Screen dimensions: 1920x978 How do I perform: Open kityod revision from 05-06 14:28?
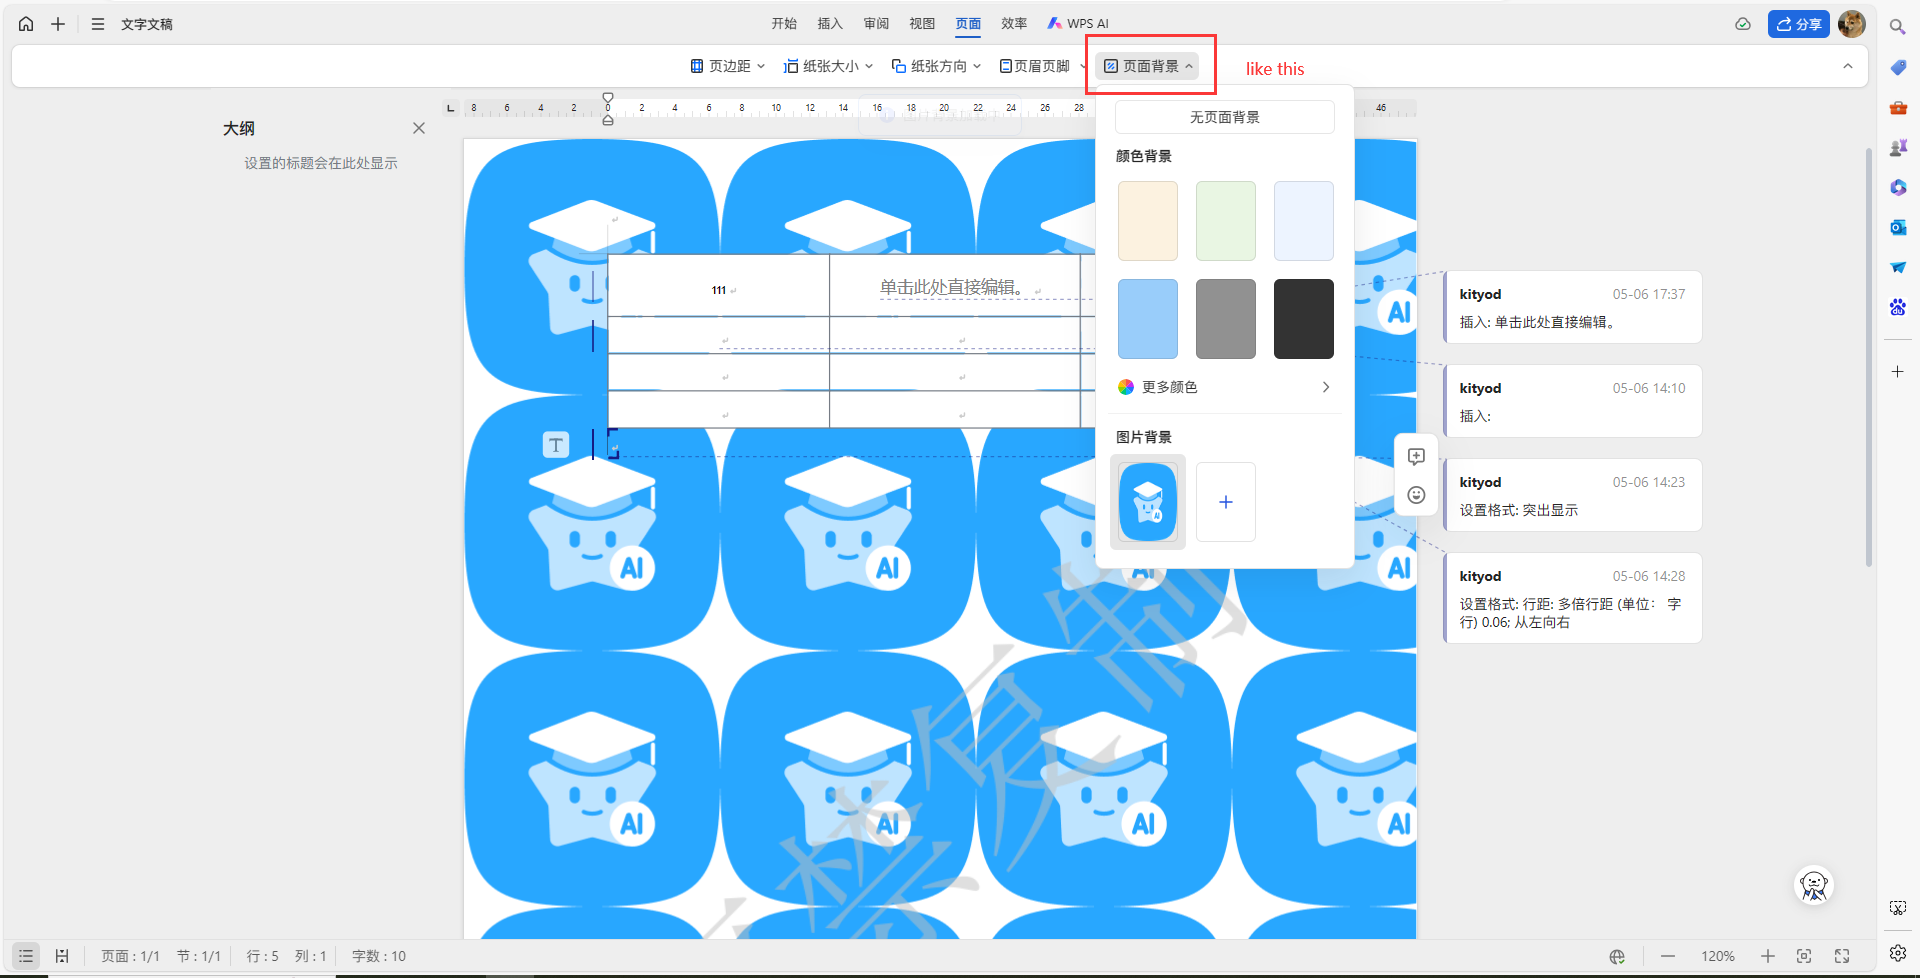1573,598
